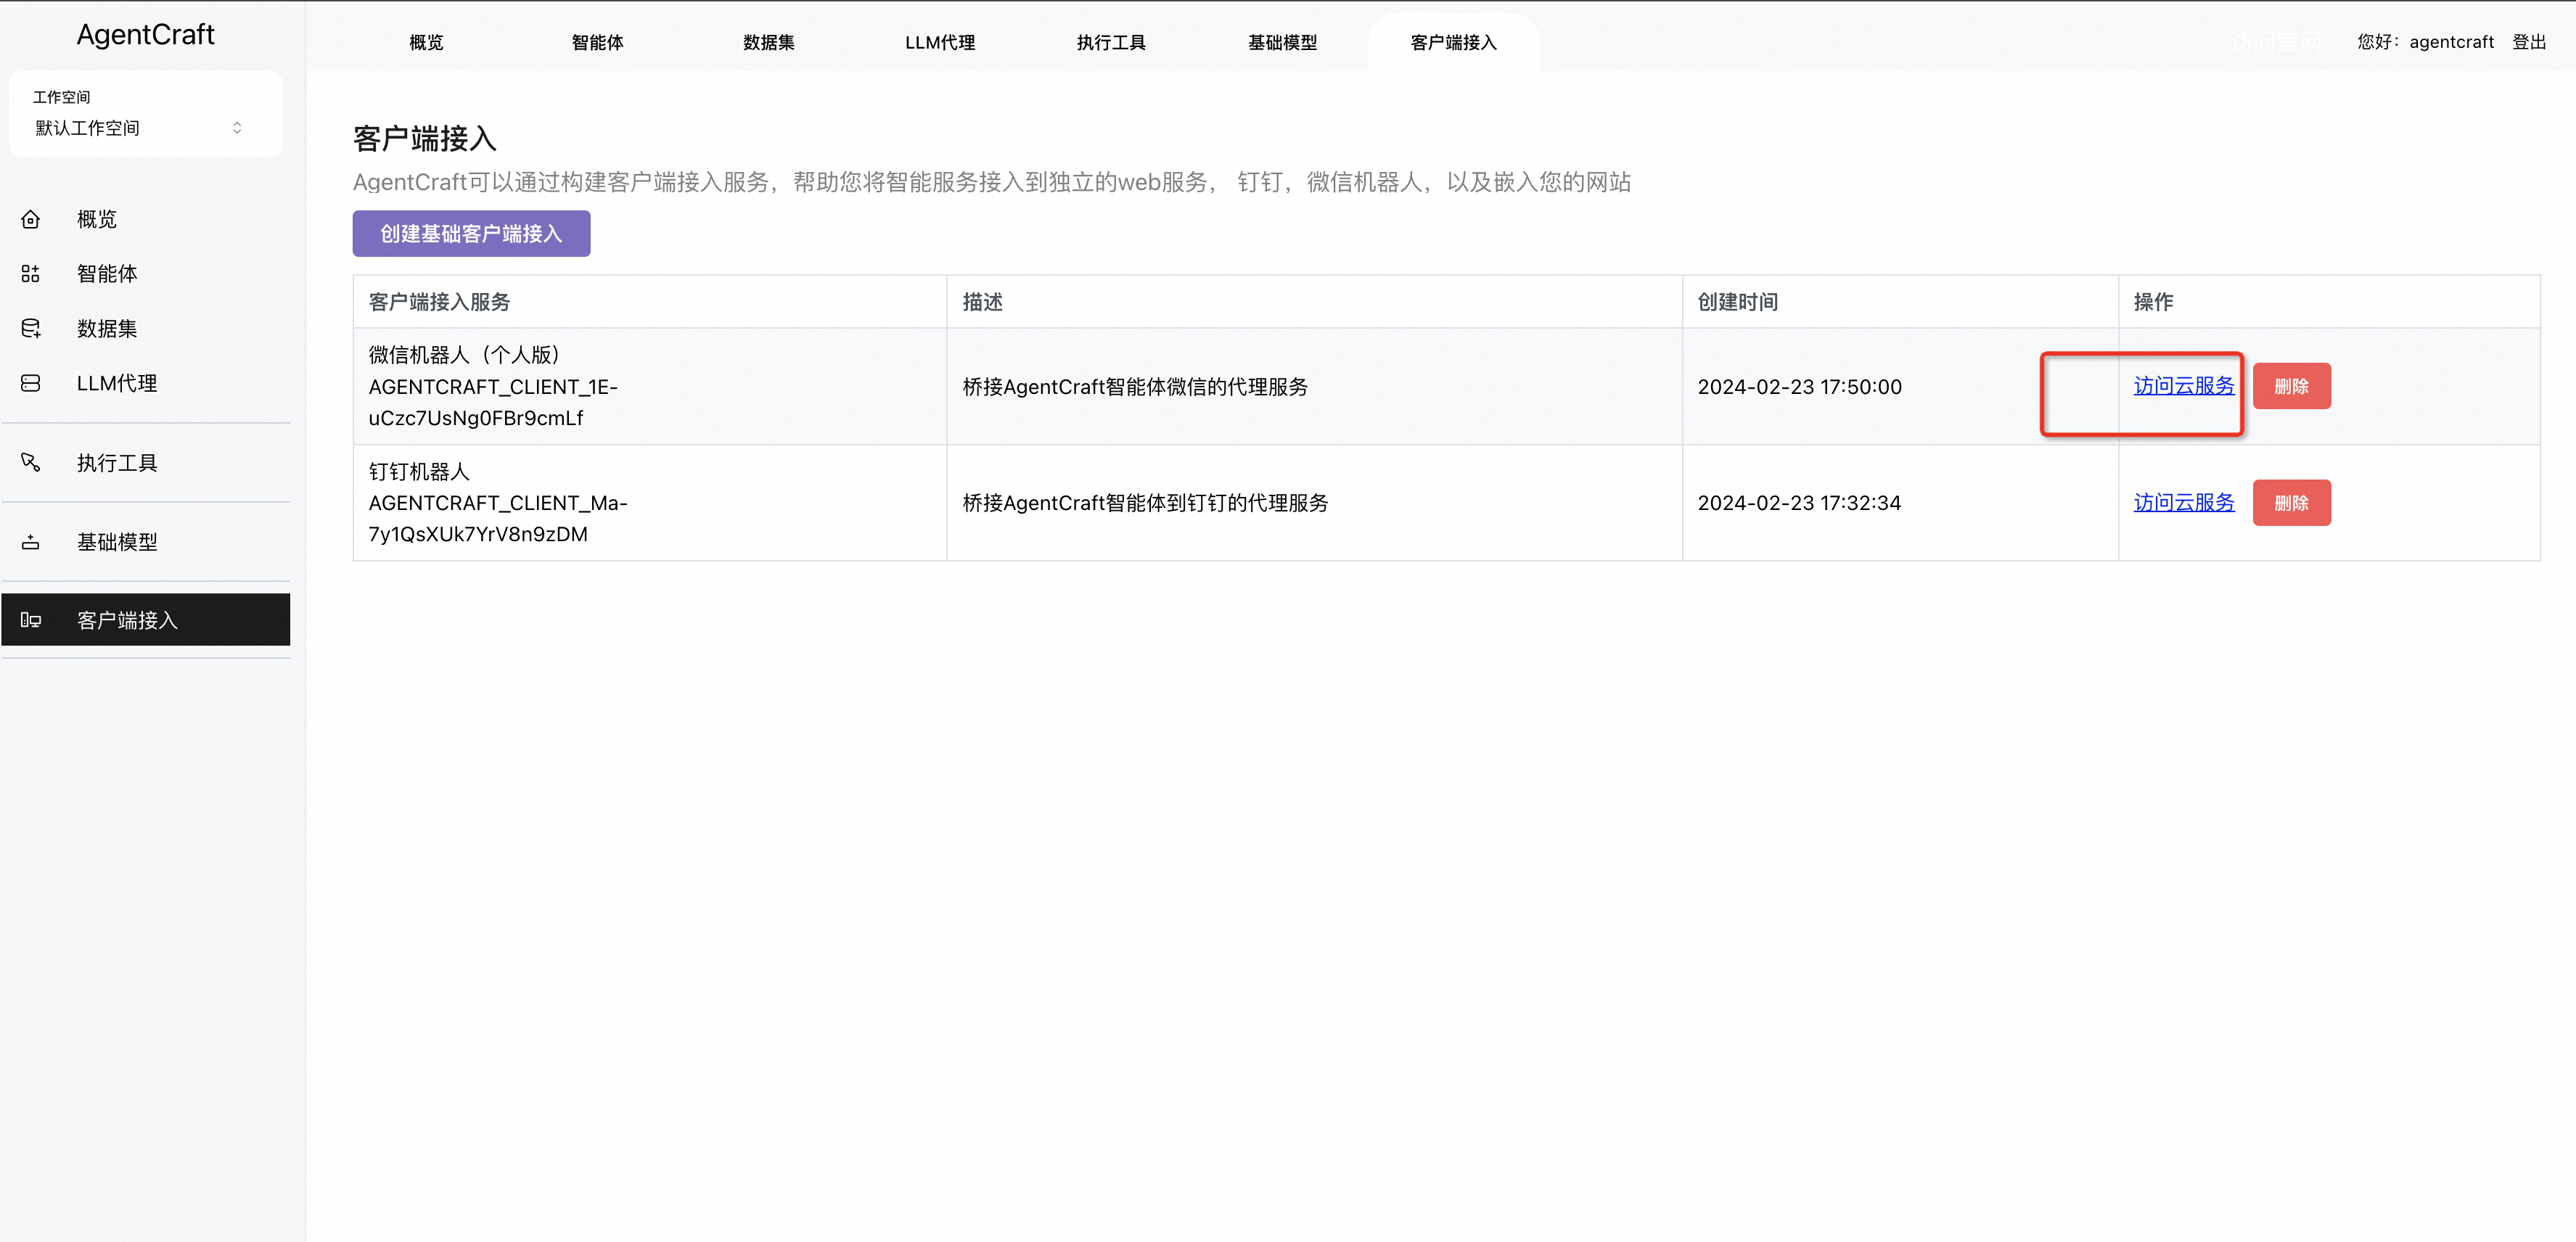Select the 执行工具 top tab
This screenshot has width=2576, height=1242.
[x=1111, y=43]
